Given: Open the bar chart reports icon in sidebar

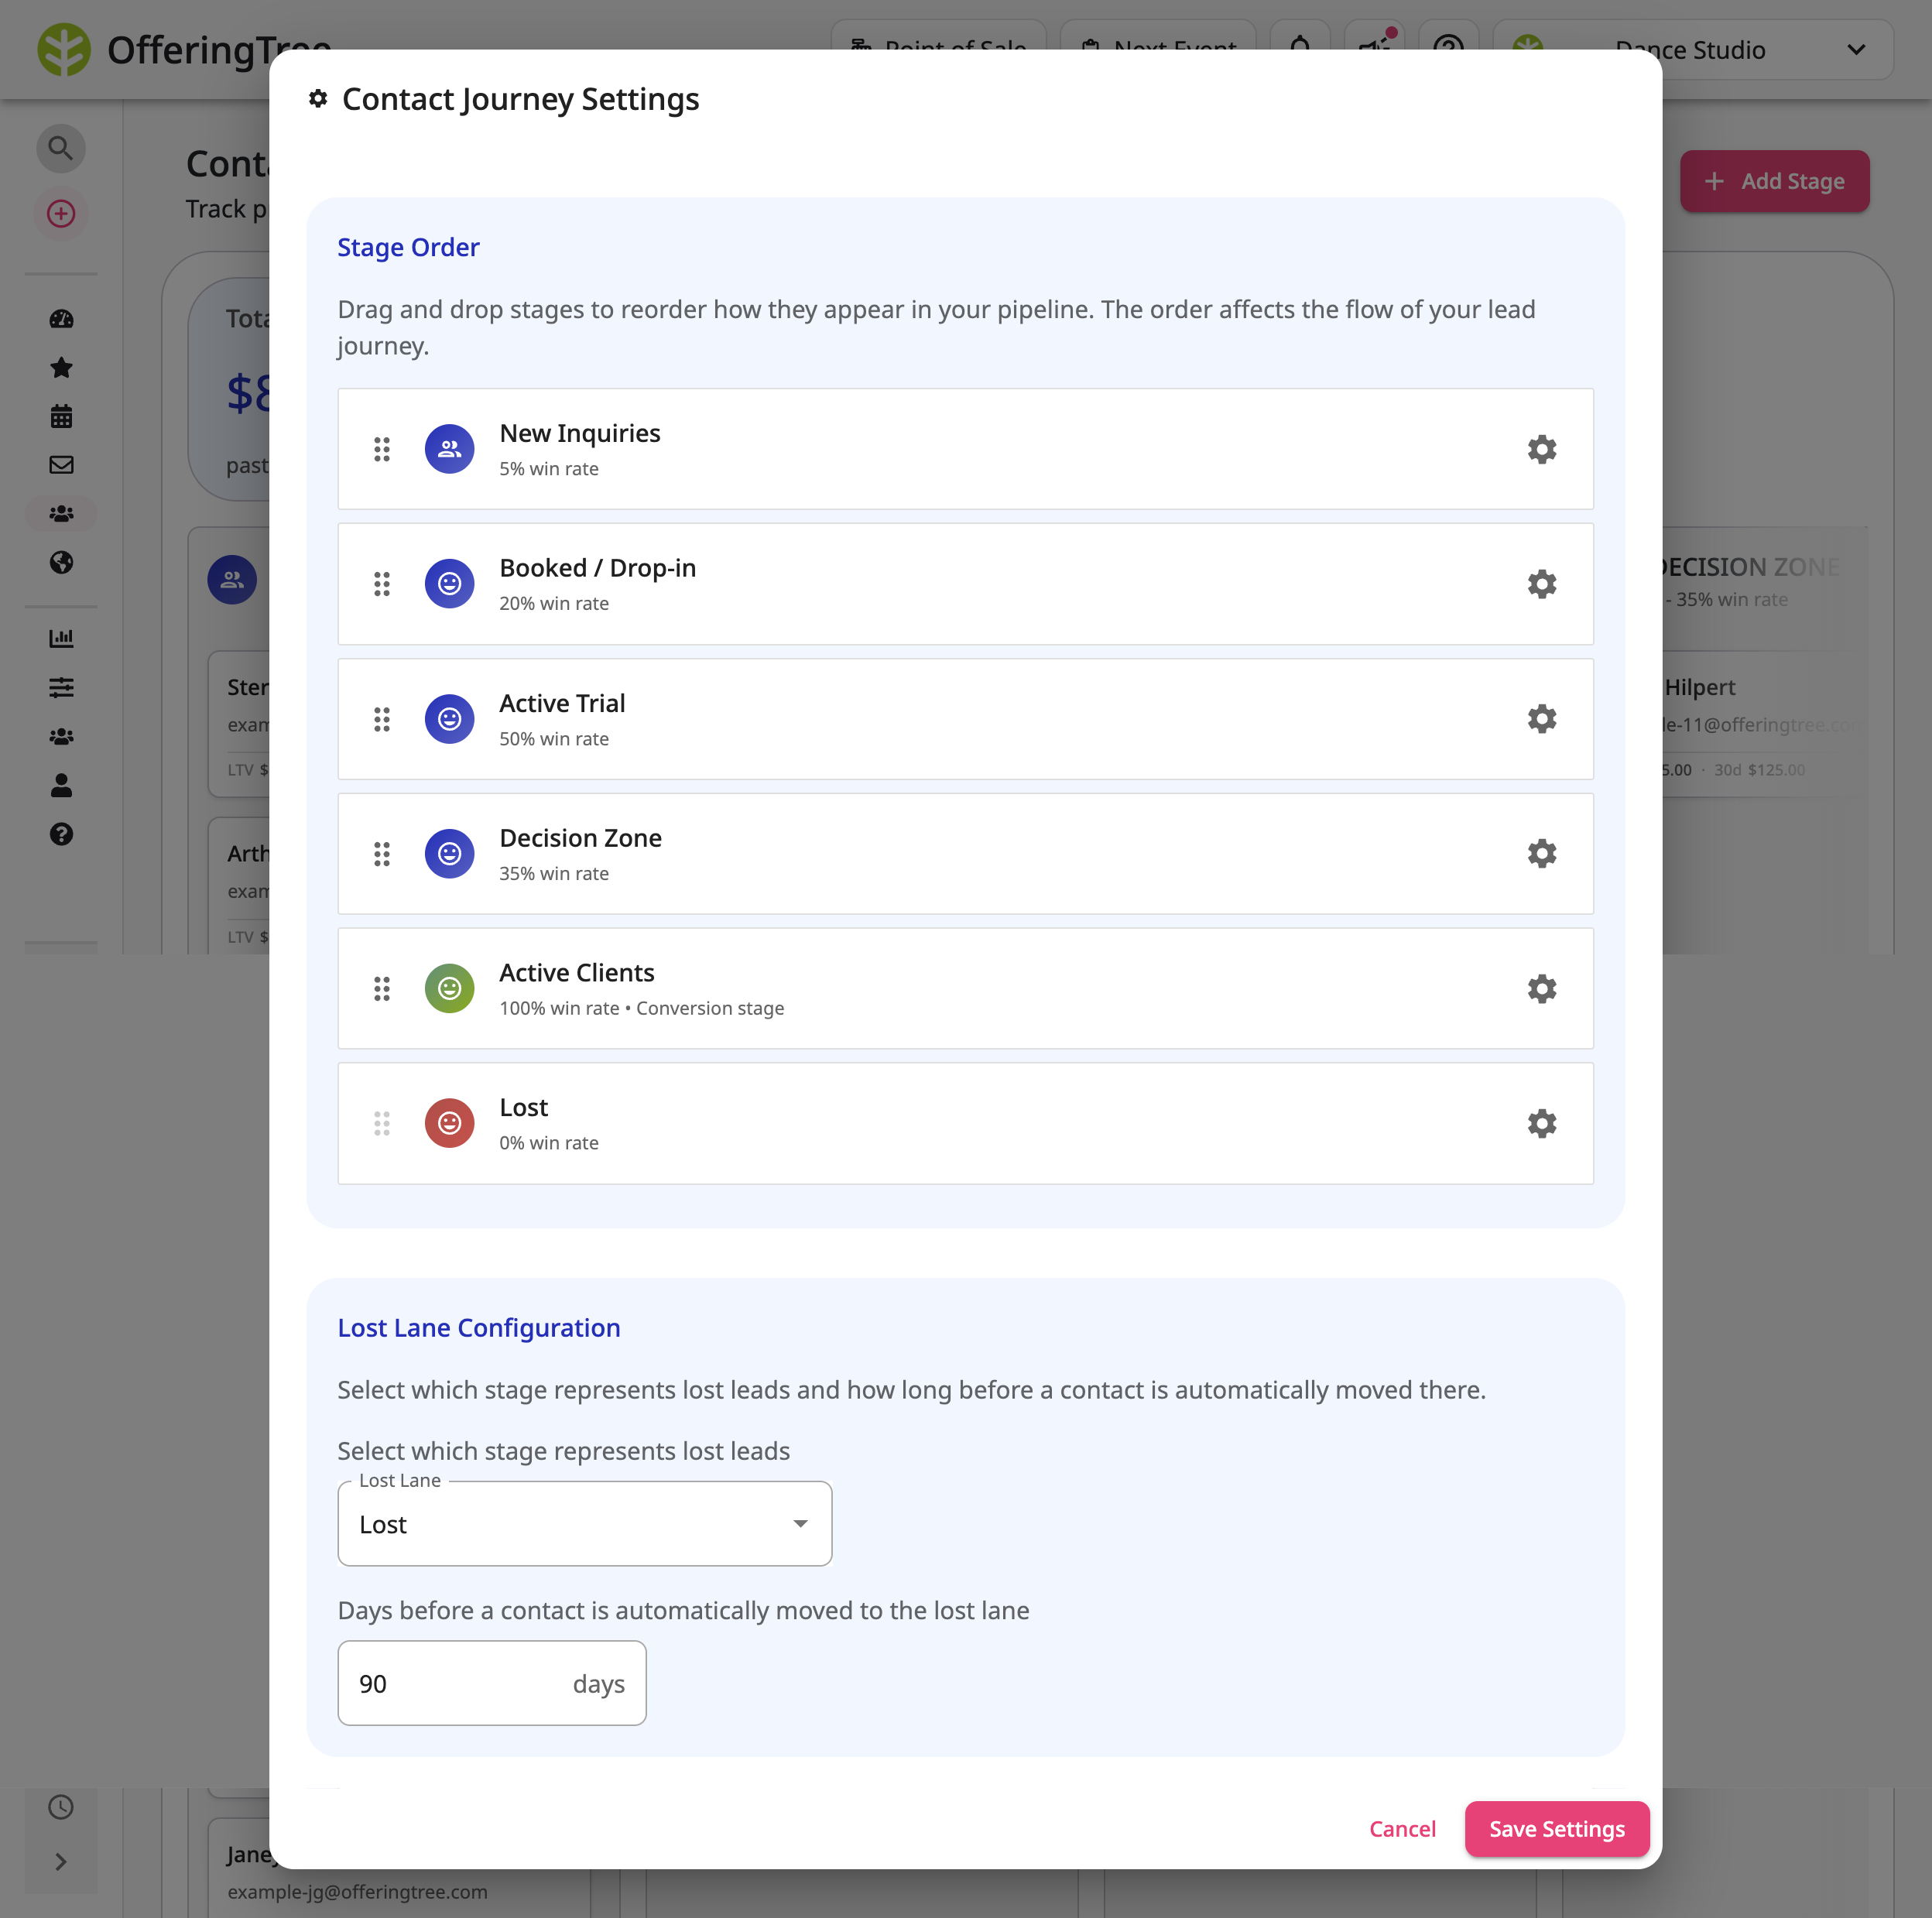Looking at the screenshot, I should tap(61, 638).
